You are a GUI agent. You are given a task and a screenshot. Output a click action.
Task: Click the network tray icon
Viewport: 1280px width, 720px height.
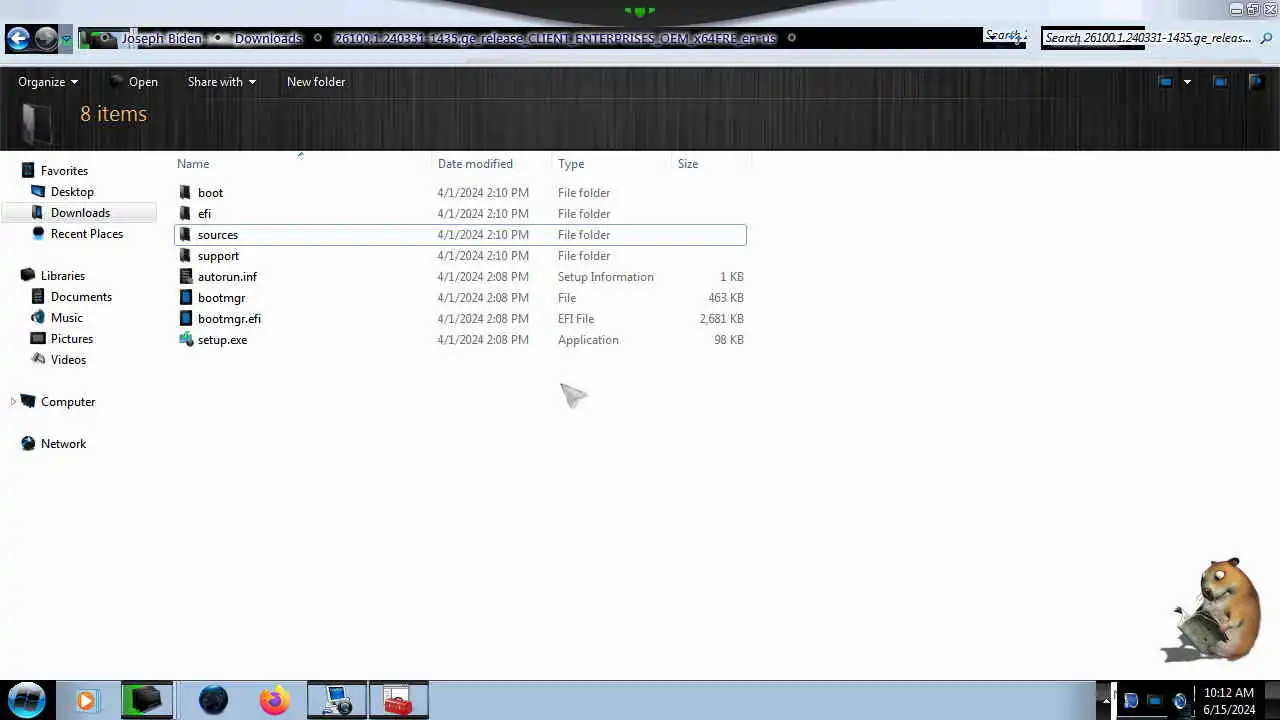click(1155, 701)
